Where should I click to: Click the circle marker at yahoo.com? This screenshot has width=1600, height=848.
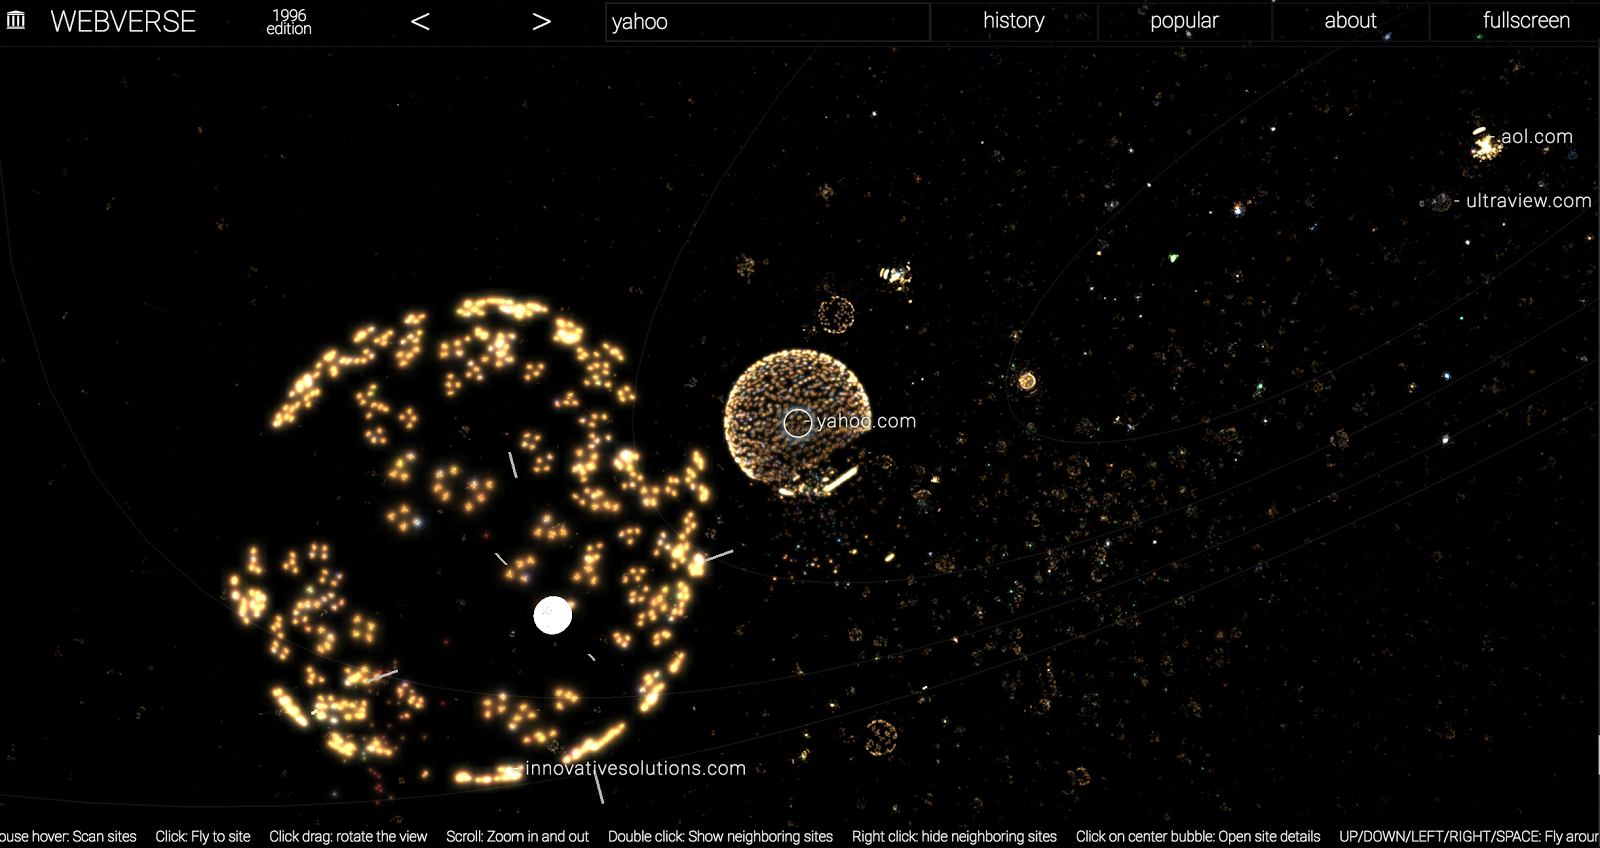(x=797, y=423)
